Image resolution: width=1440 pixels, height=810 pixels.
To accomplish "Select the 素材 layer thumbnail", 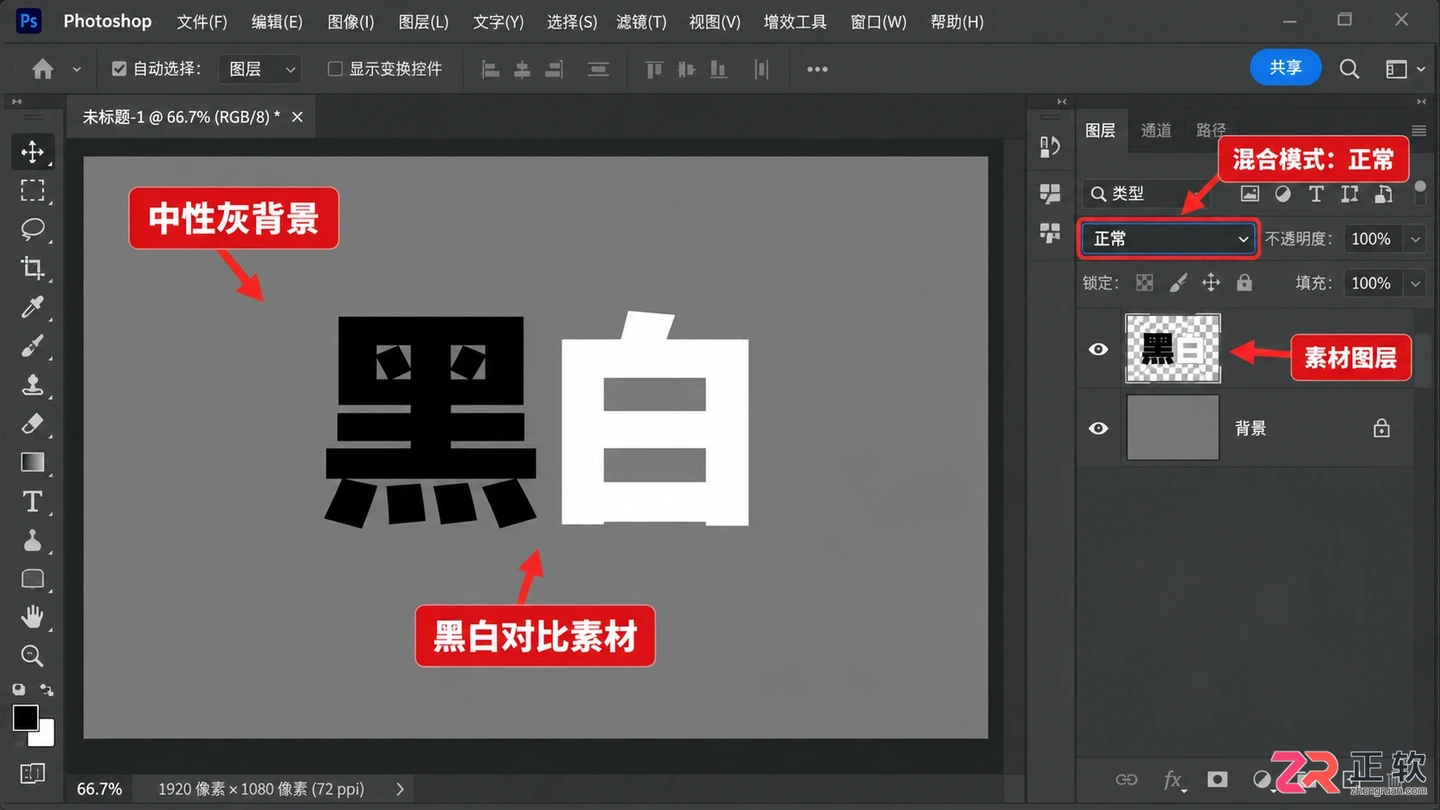I will [x=1173, y=349].
